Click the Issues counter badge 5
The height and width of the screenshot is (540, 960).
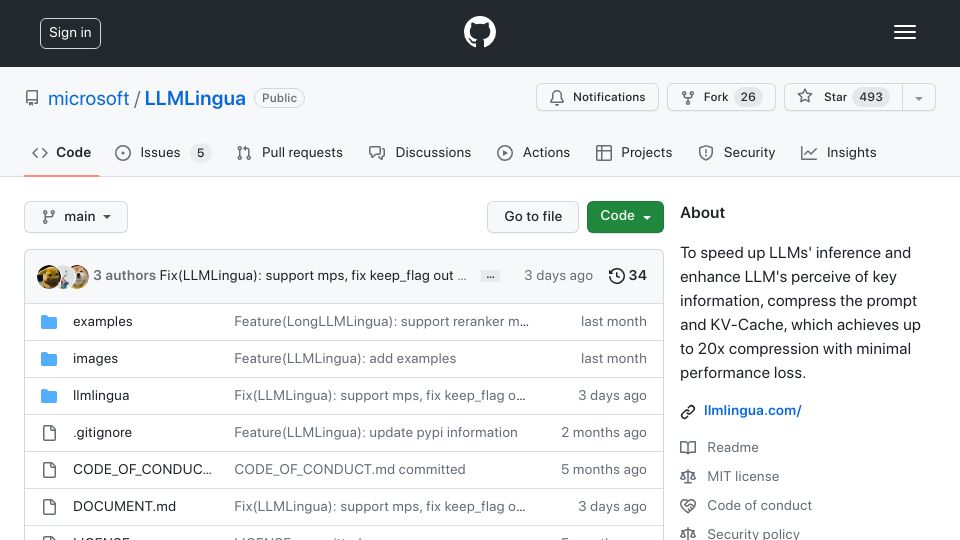pos(200,152)
